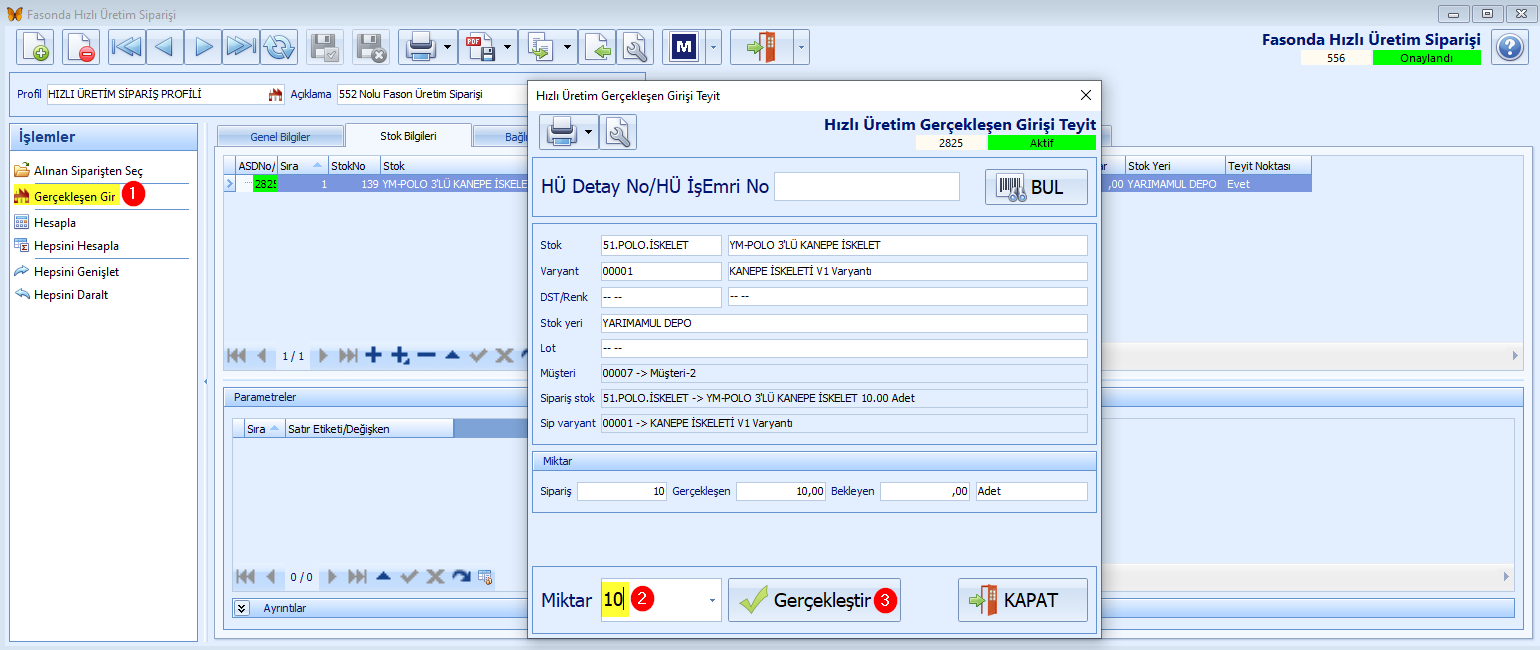This screenshot has width=1540, height=650.
Task: Open the Miktar combo box dropdown arrow
Action: (712, 601)
